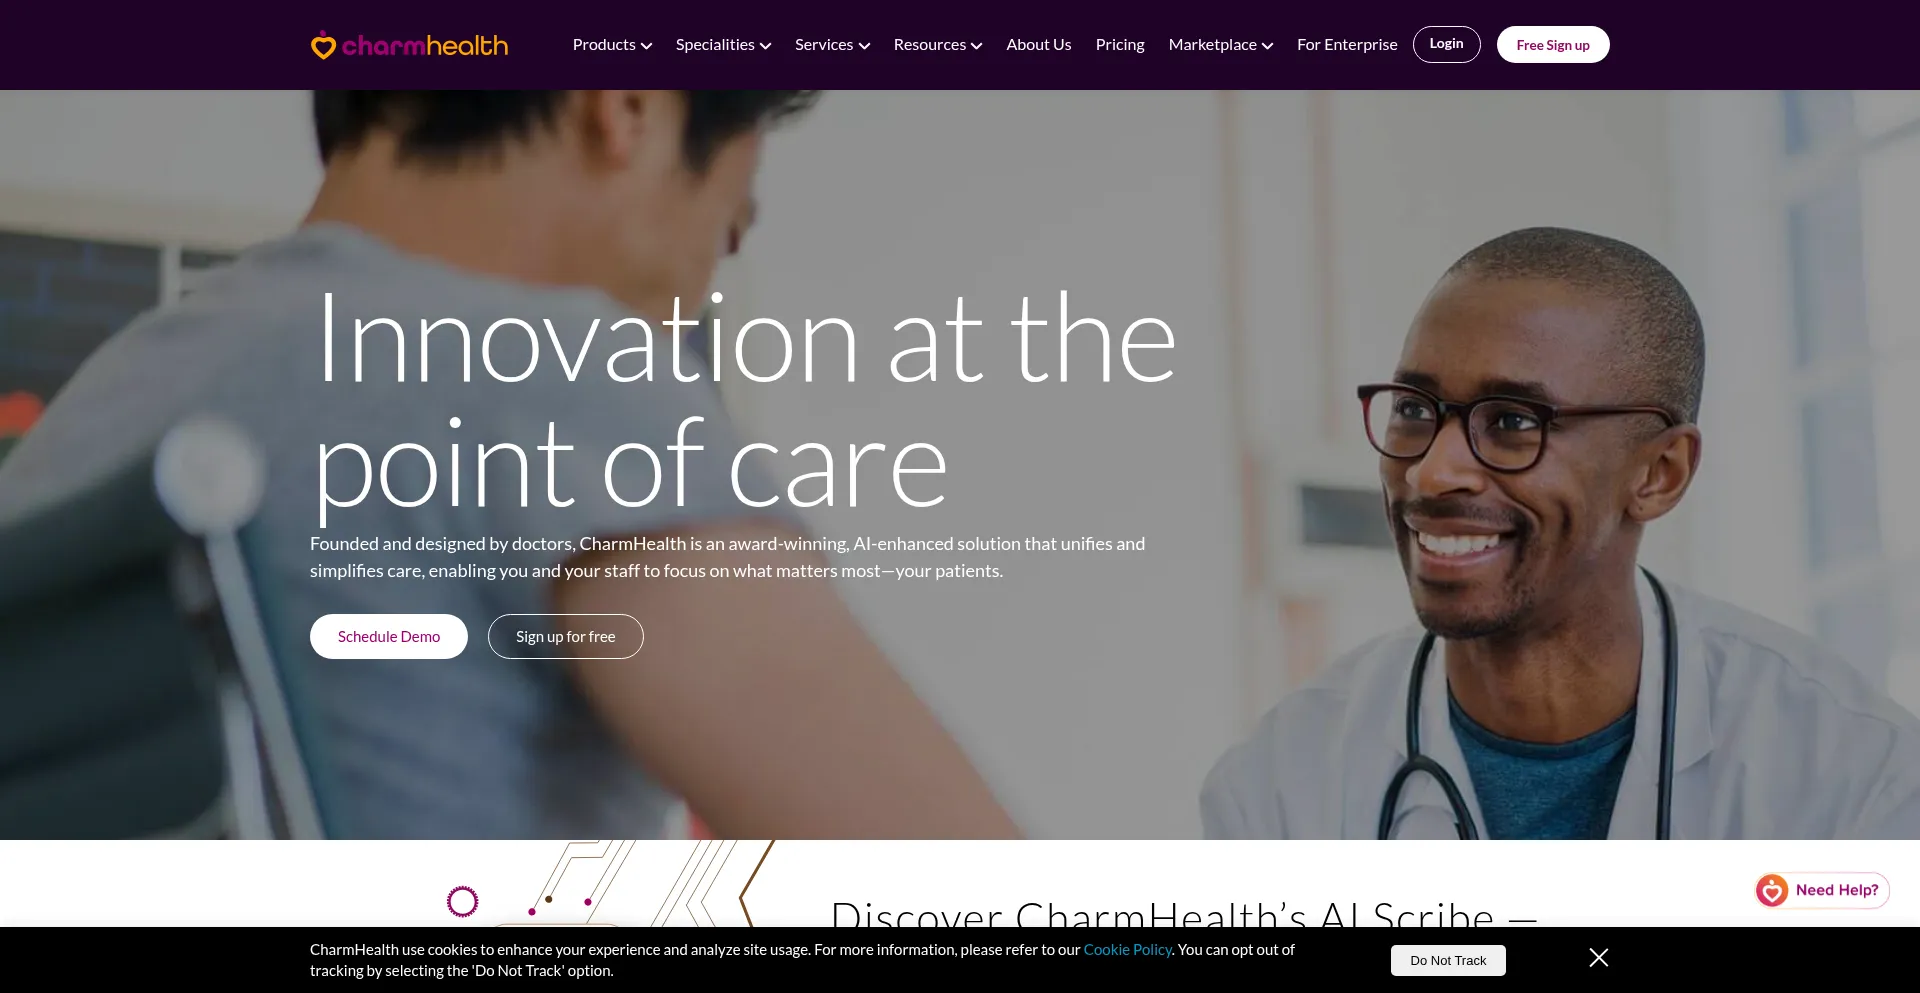Click the Free Sign up button

[1553, 44]
